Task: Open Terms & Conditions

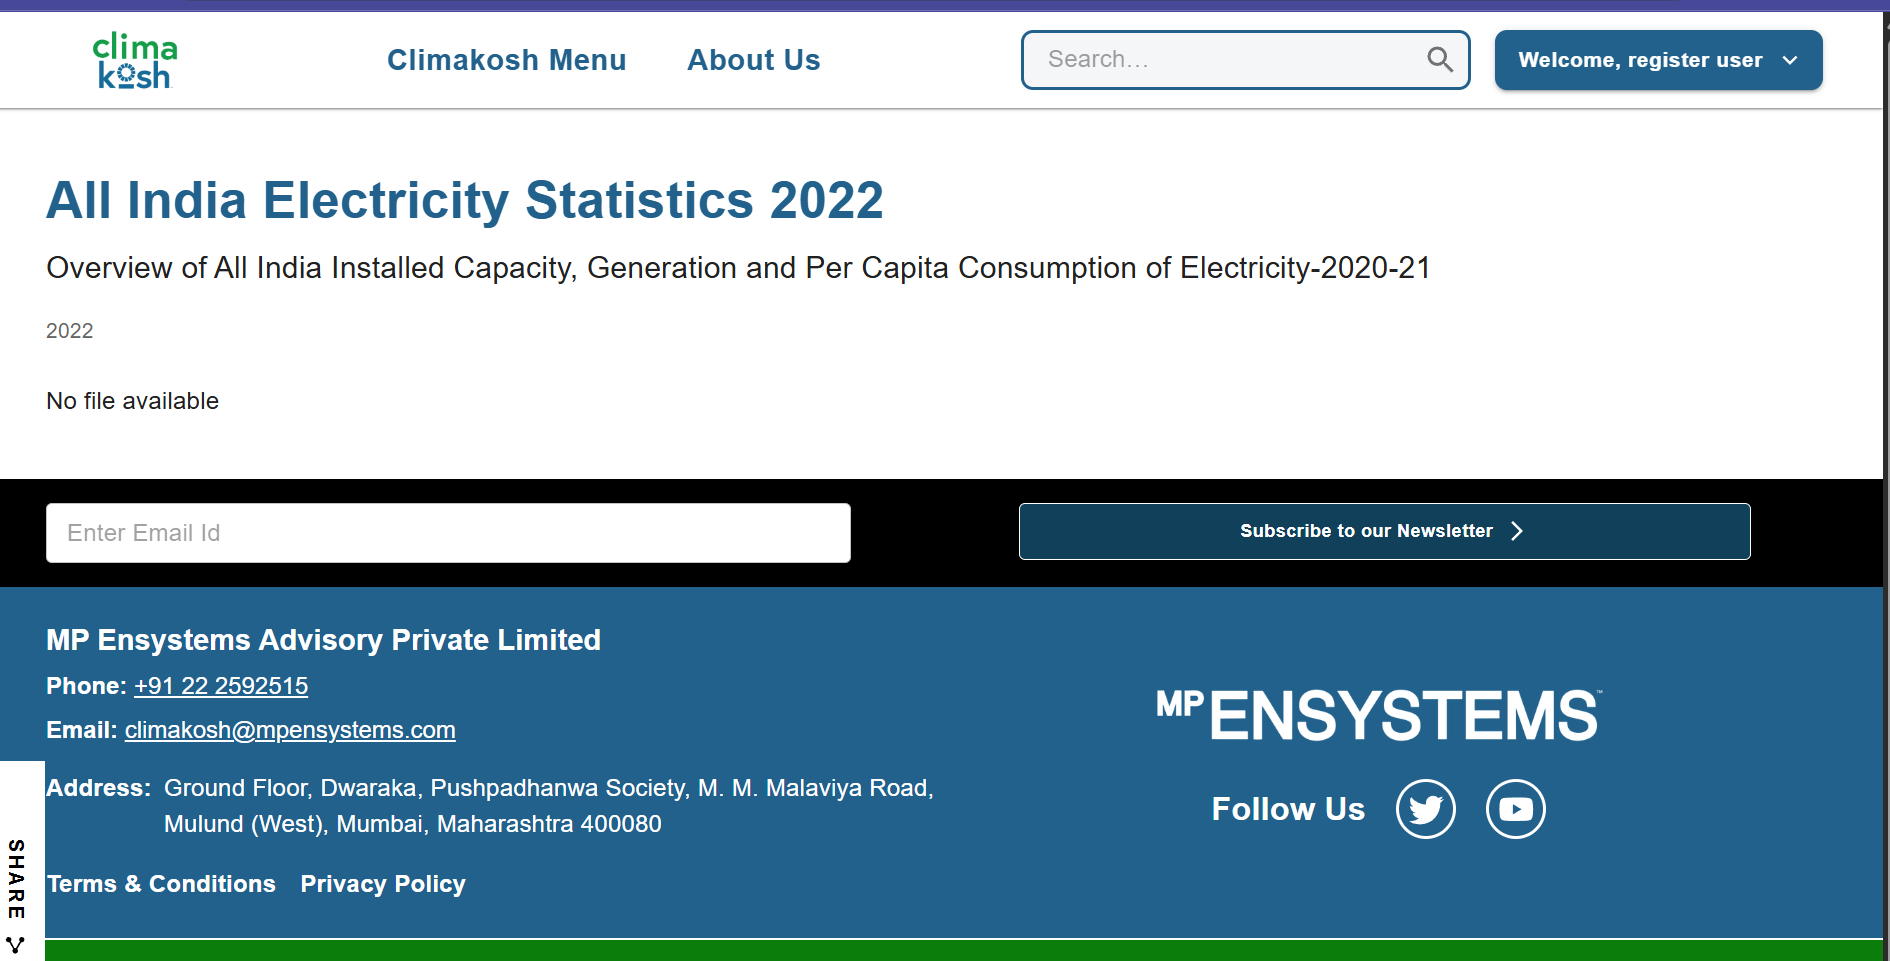Action: click(161, 884)
